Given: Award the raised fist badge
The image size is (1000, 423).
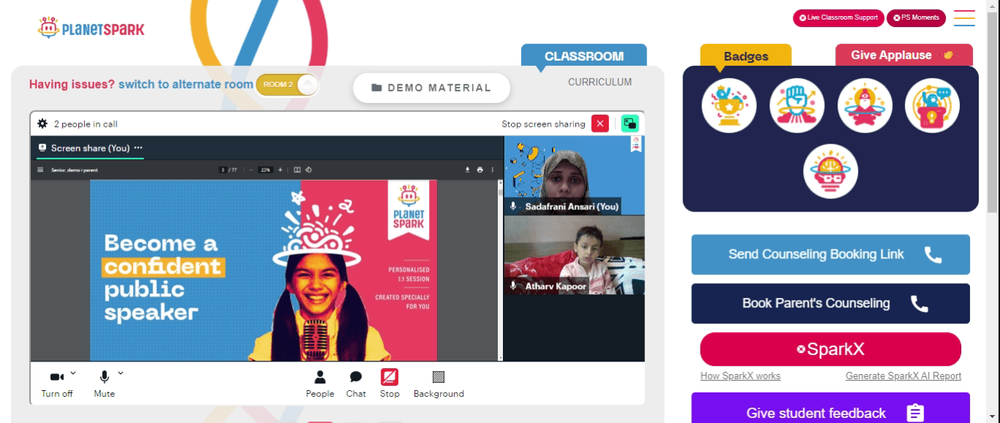Looking at the screenshot, I should click(797, 105).
